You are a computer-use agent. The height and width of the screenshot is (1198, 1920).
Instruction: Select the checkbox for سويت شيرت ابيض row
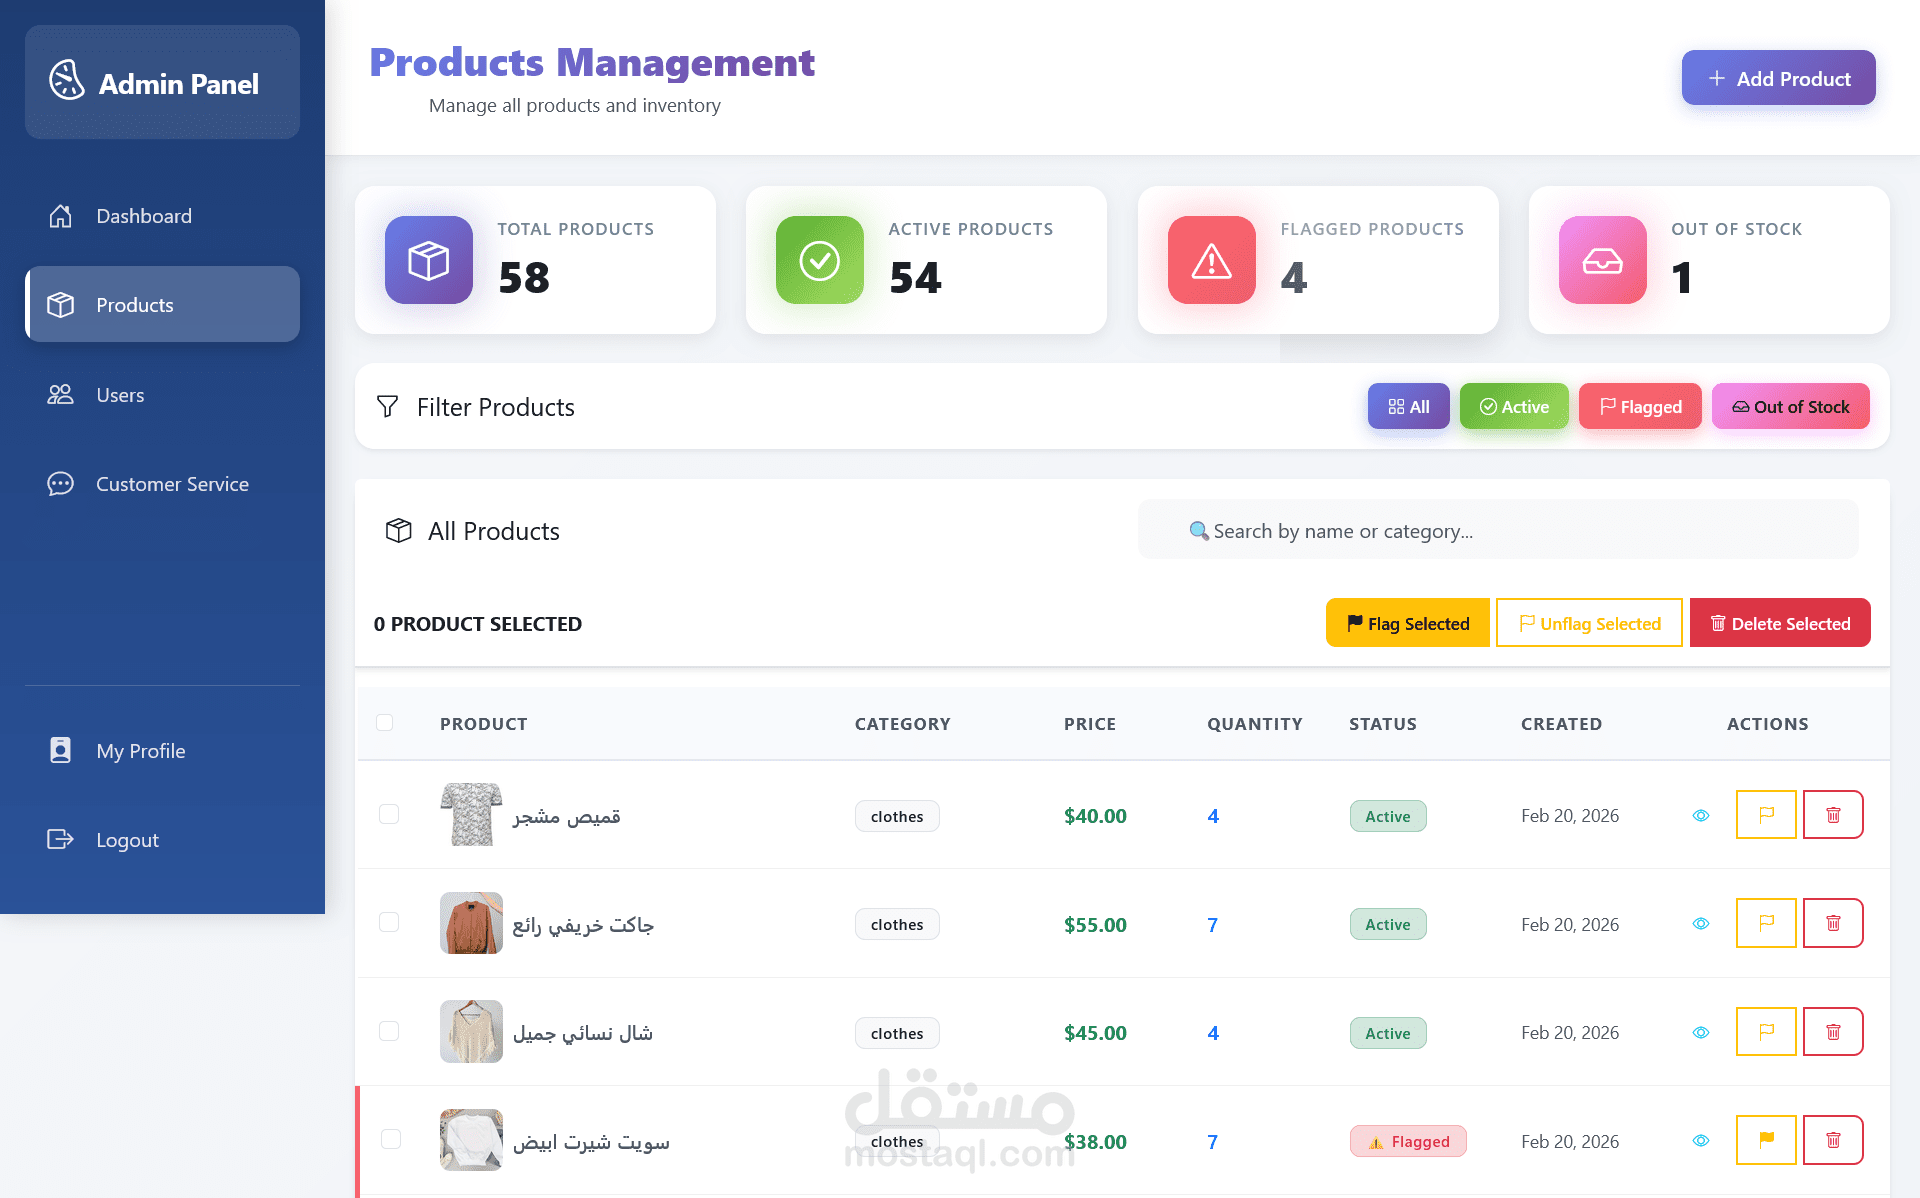tap(391, 1140)
